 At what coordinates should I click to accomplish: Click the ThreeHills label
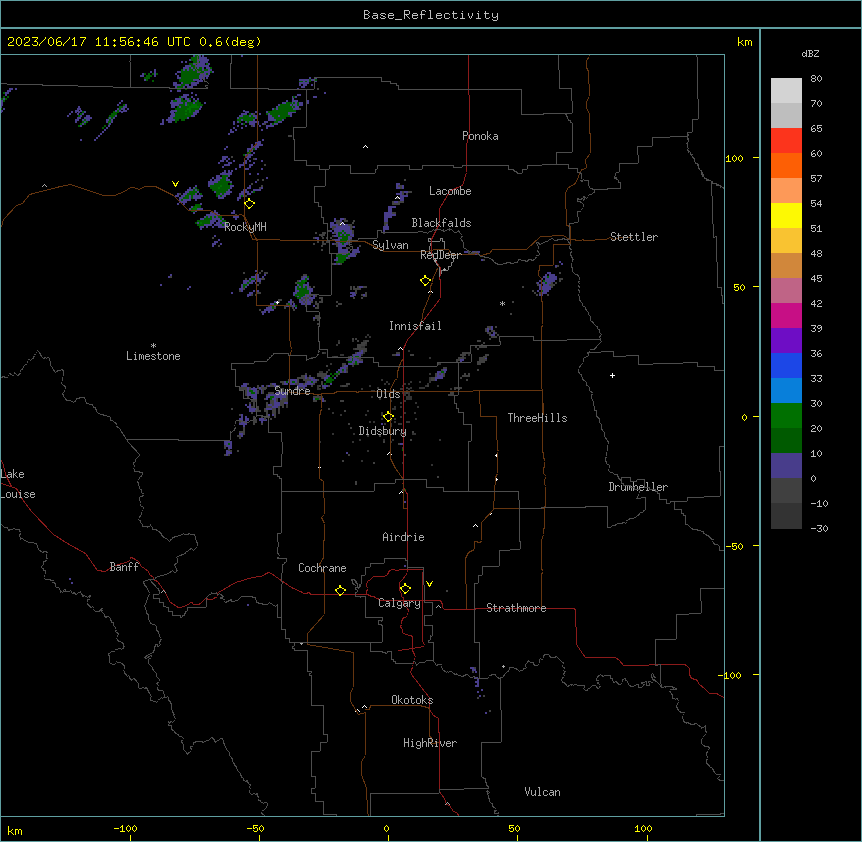pyautogui.click(x=537, y=418)
